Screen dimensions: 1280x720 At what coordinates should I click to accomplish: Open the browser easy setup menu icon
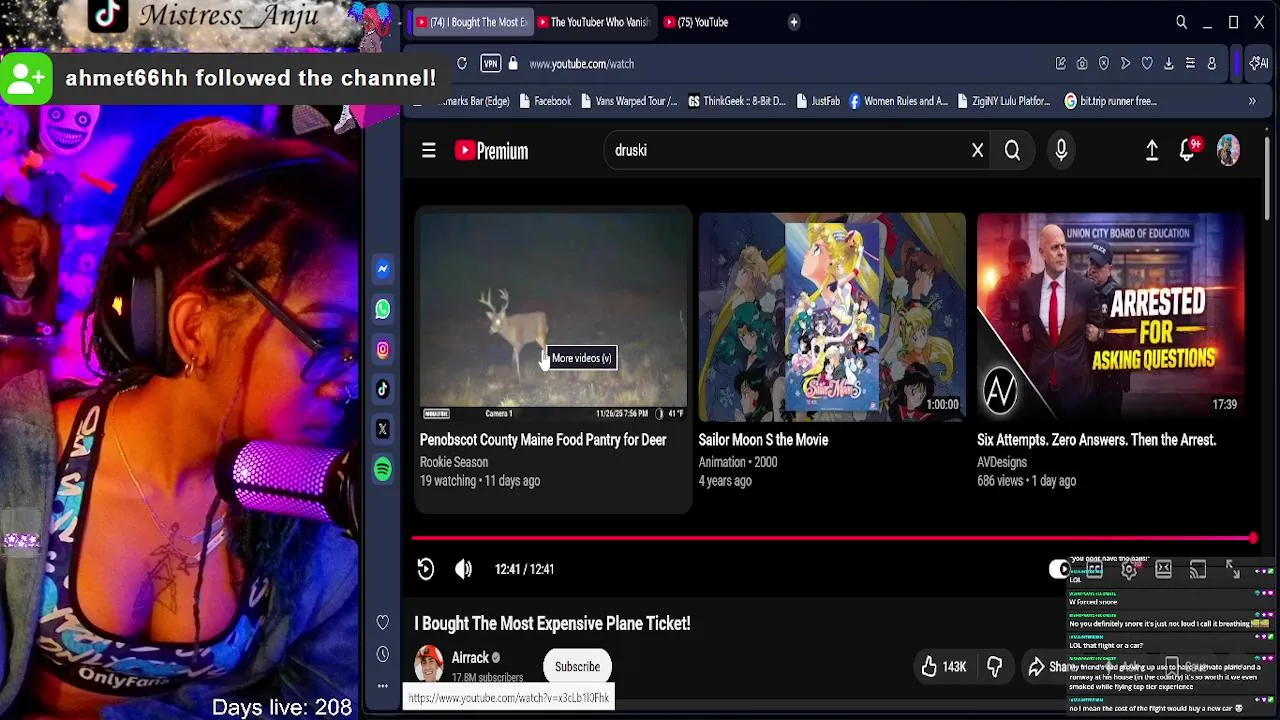point(1190,64)
